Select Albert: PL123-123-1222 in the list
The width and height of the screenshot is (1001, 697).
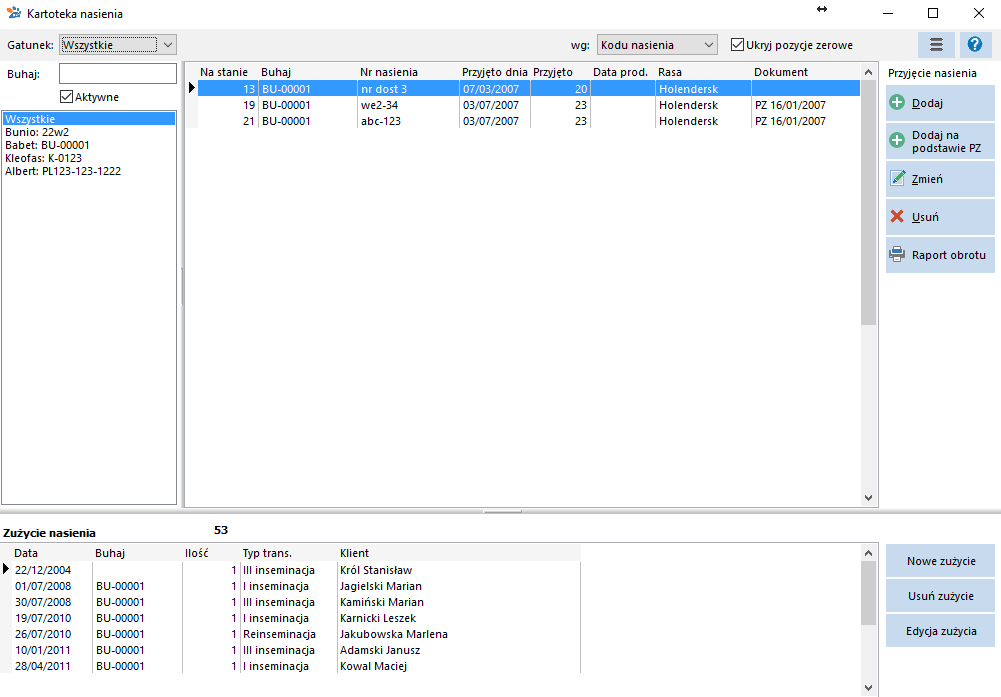click(x=89, y=171)
